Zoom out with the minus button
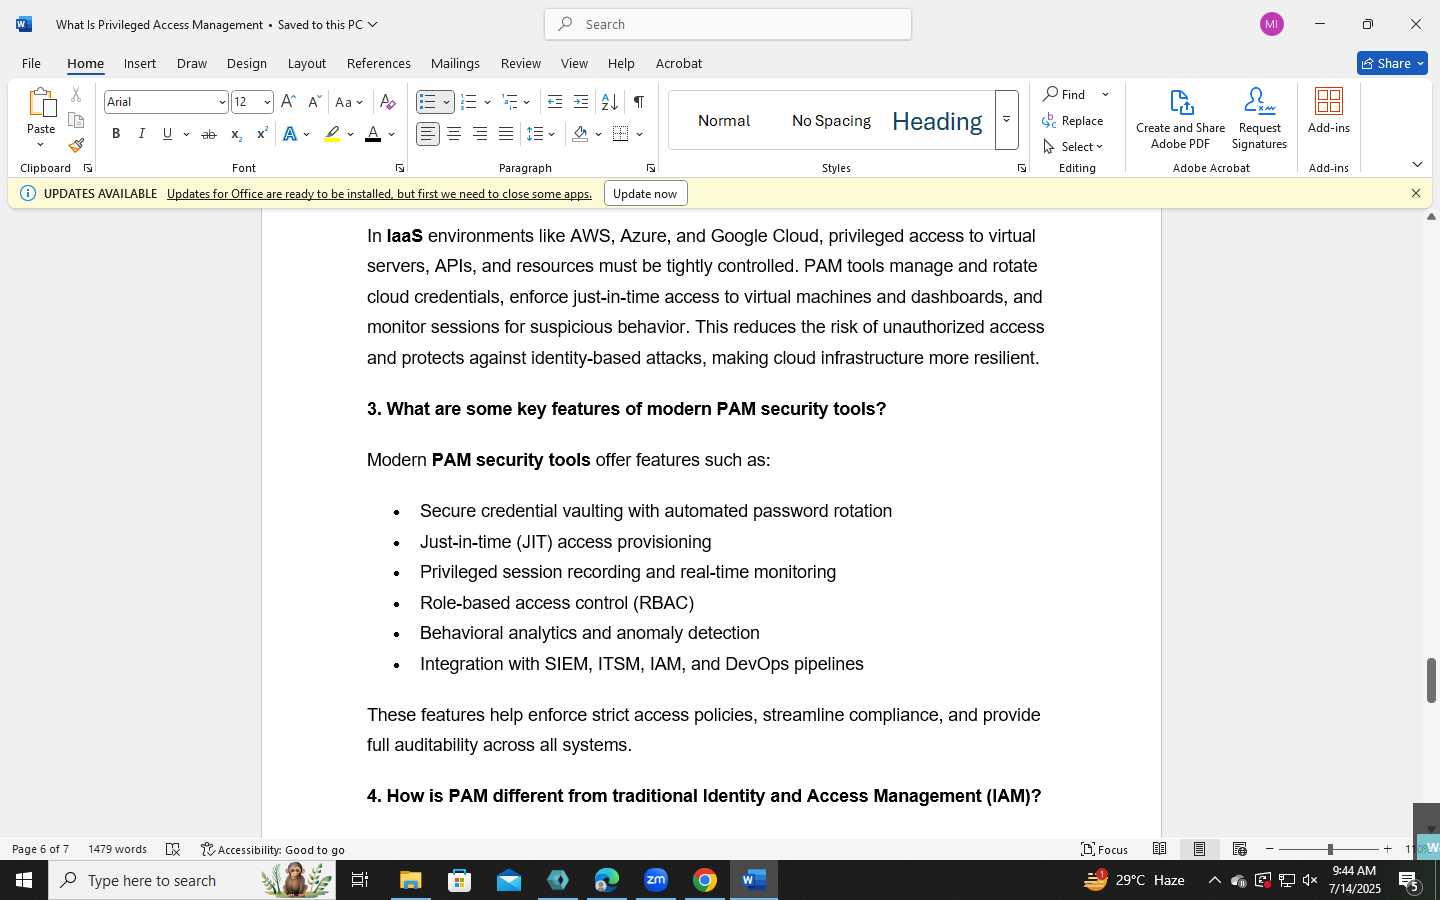The width and height of the screenshot is (1440, 900). pos(1270,849)
